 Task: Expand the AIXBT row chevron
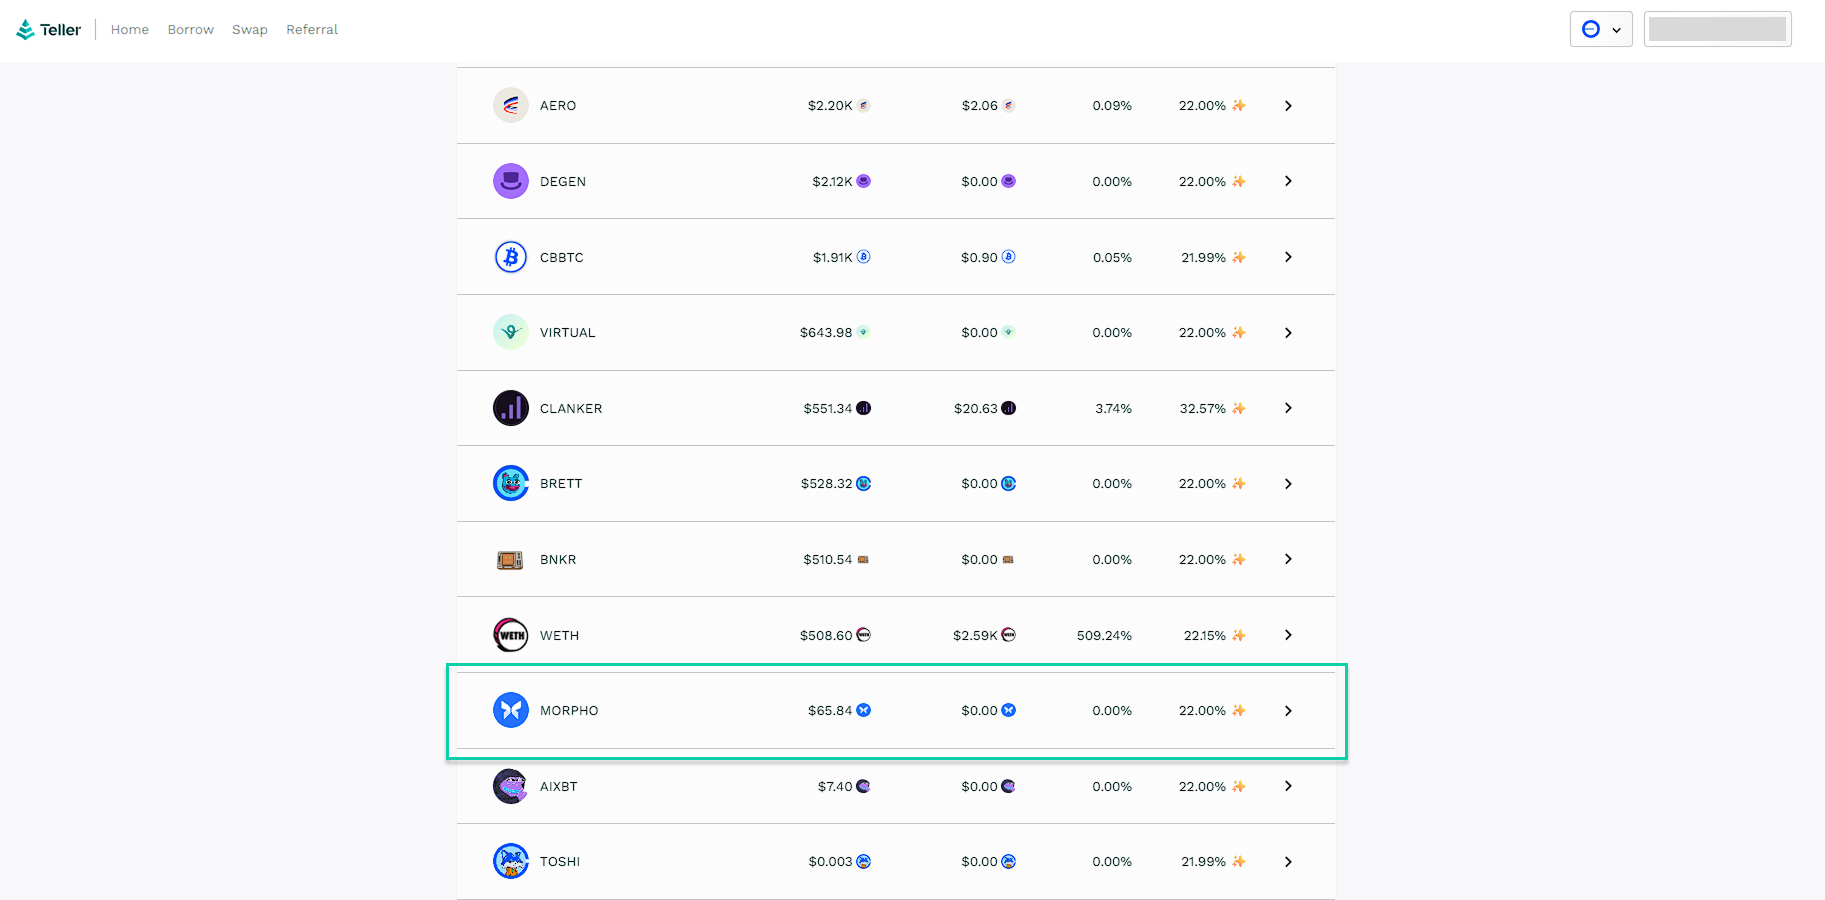point(1288,786)
